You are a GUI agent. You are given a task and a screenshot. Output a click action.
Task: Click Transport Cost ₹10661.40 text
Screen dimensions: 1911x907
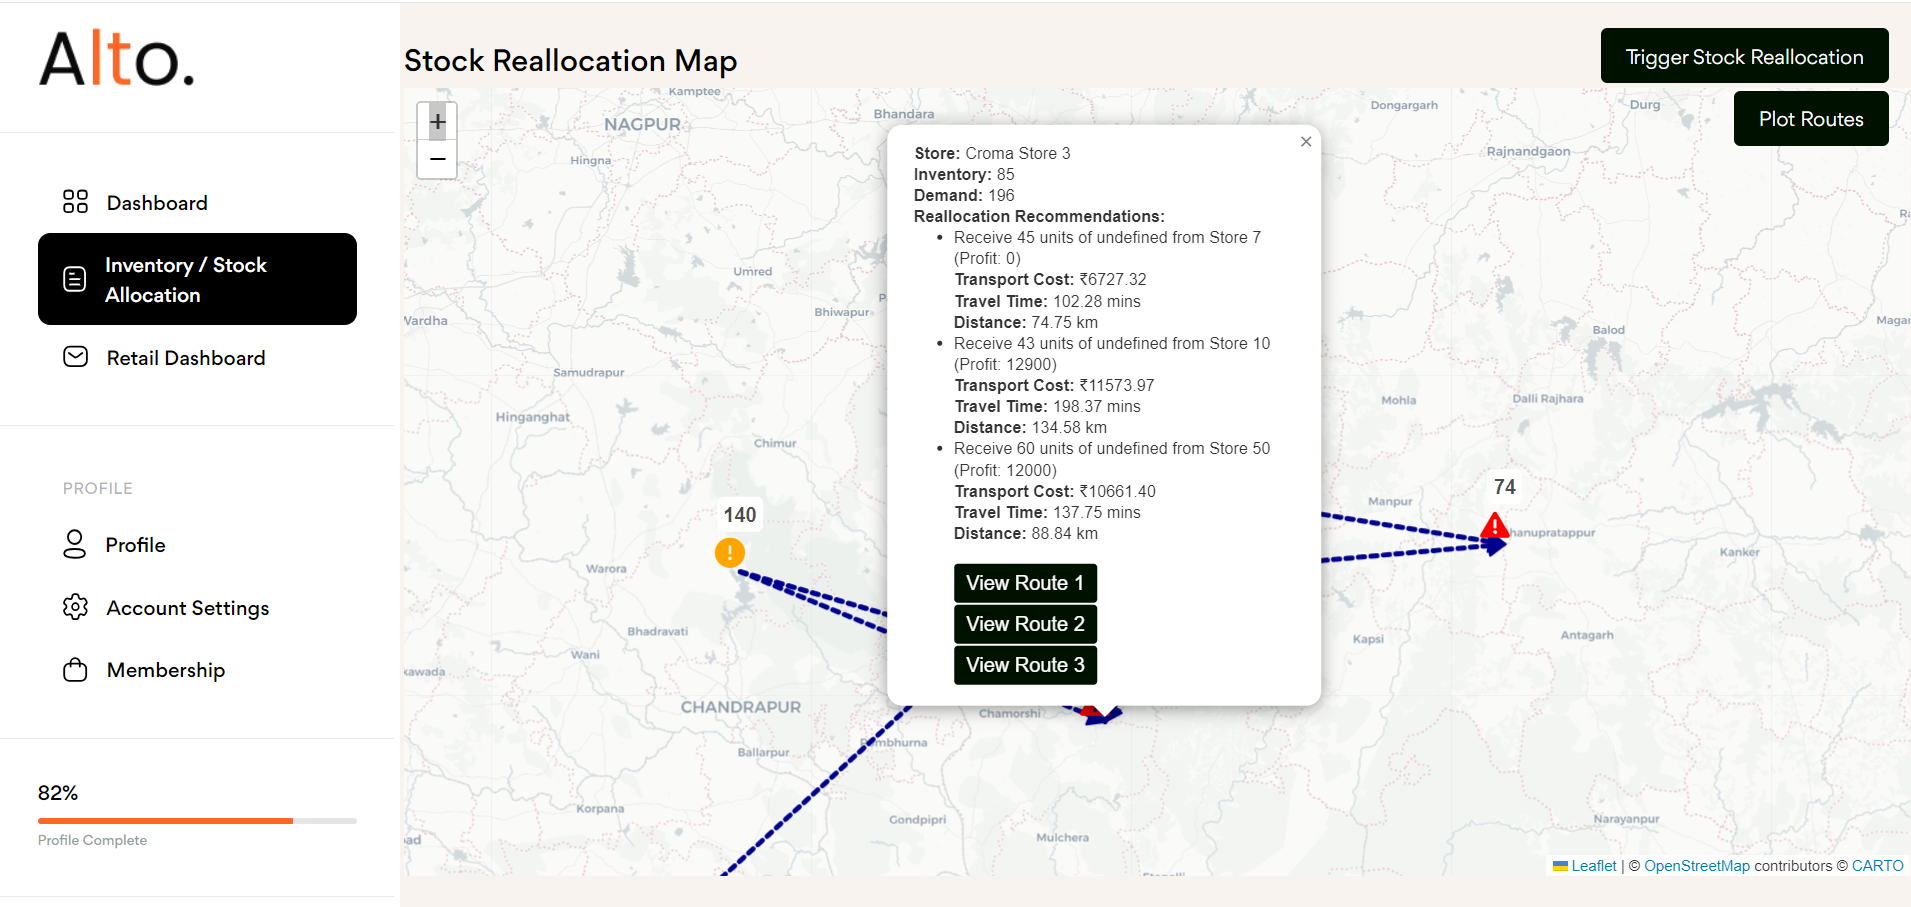click(x=1055, y=491)
